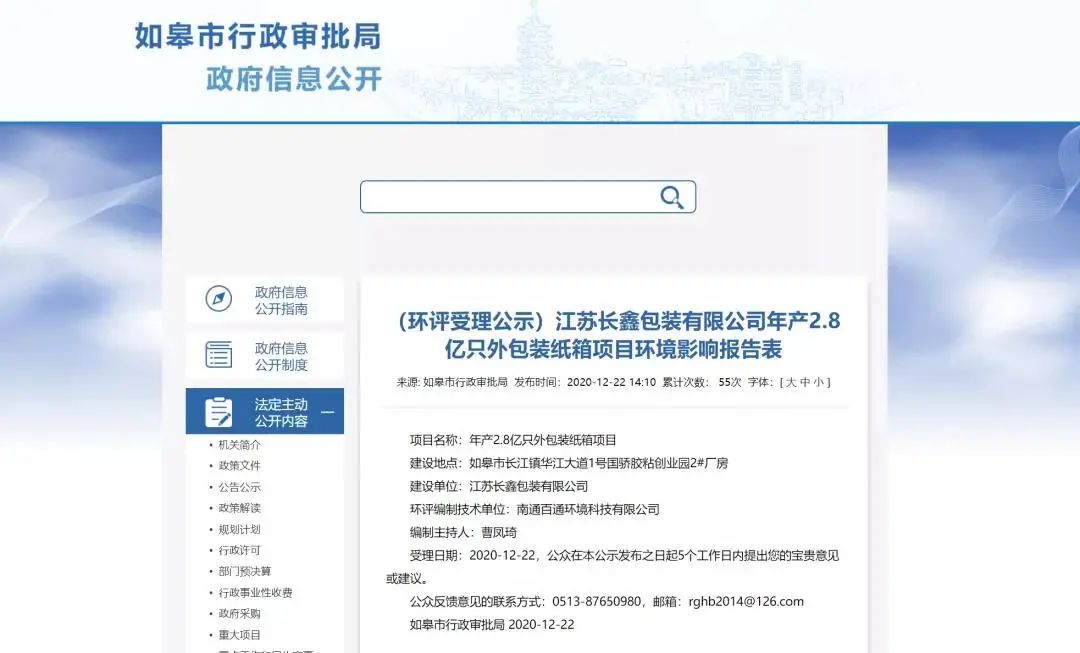Image resolution: width=1080 pixels, height=653 pixels.
Task: Click the line 编制主持人：曹凤琦
Action: pos(463,532)
